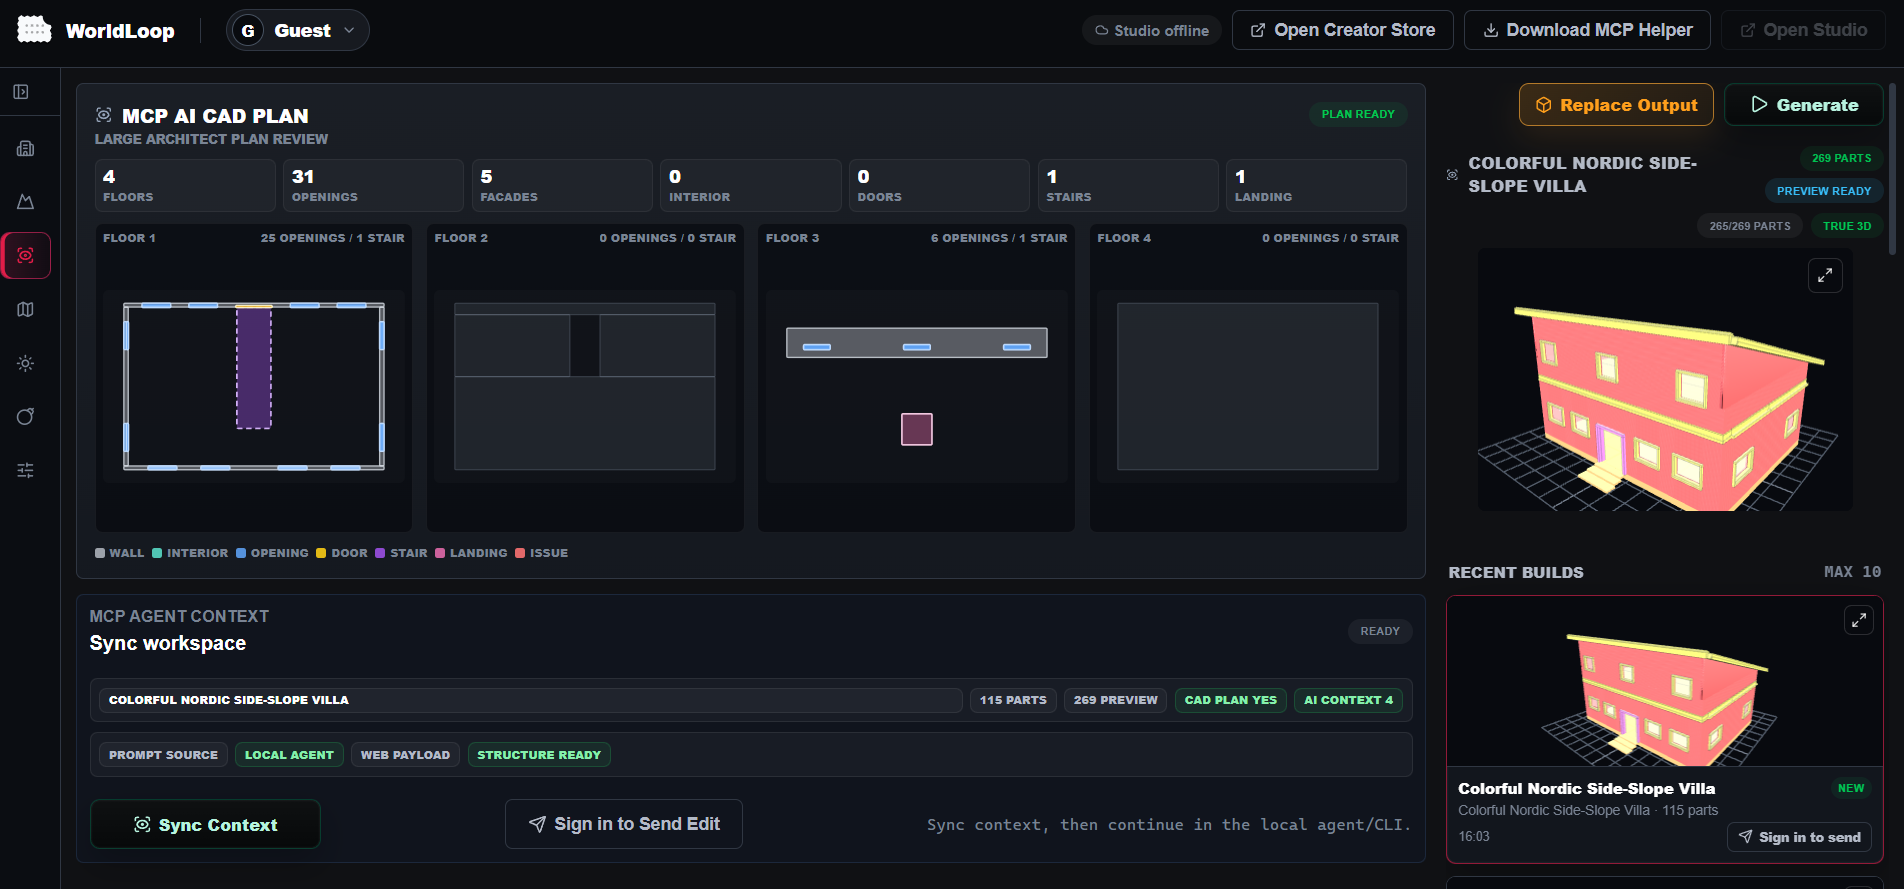The height and width of the screenshot is (889, 1904).
Task: Open the Guest account dropdown
Action: [298, 30]
